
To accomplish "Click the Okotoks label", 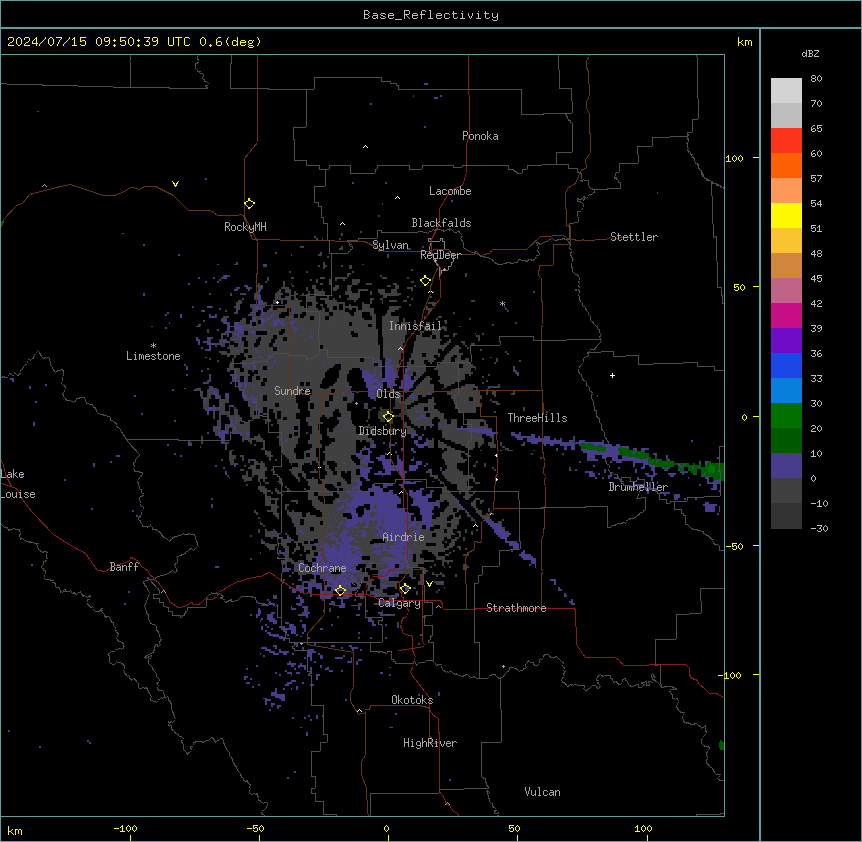I will tap(412, 700).
